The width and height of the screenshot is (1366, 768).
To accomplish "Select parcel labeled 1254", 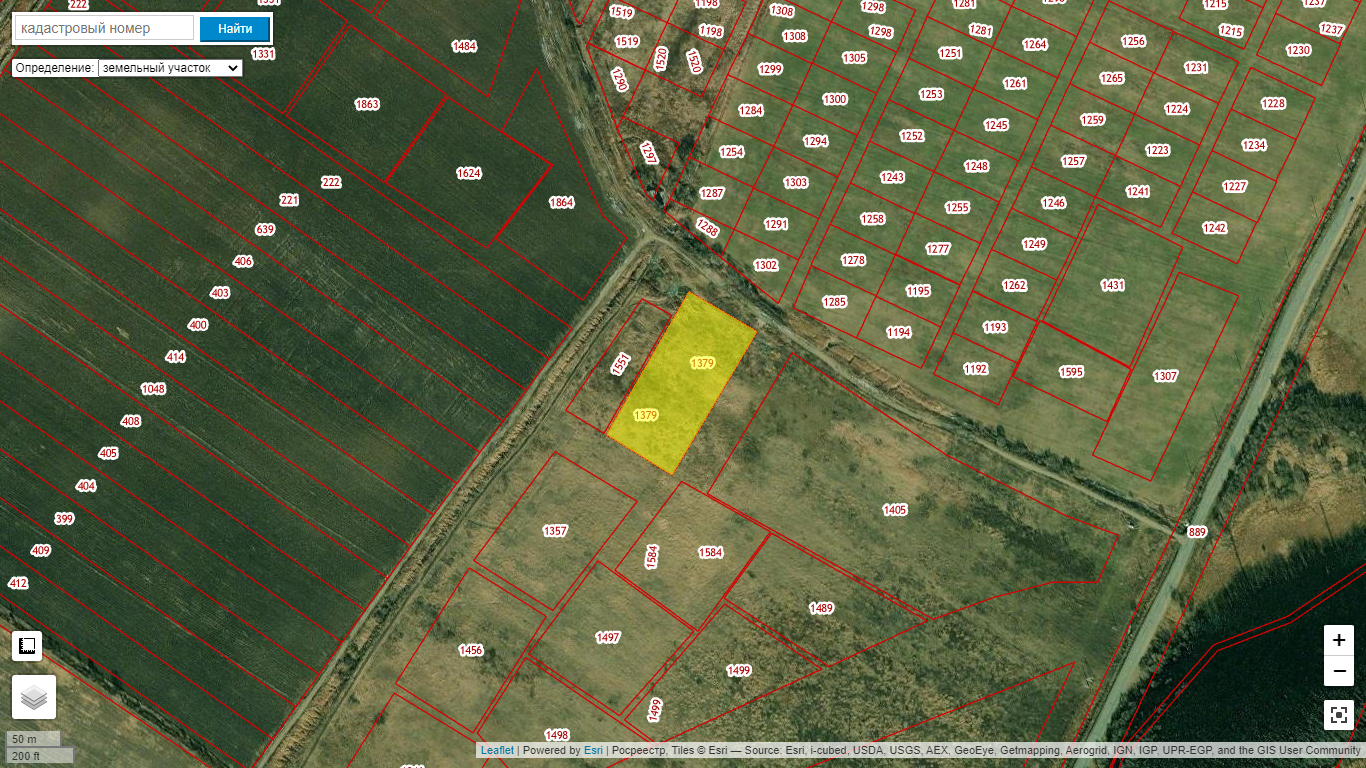I will click(732, 152).
